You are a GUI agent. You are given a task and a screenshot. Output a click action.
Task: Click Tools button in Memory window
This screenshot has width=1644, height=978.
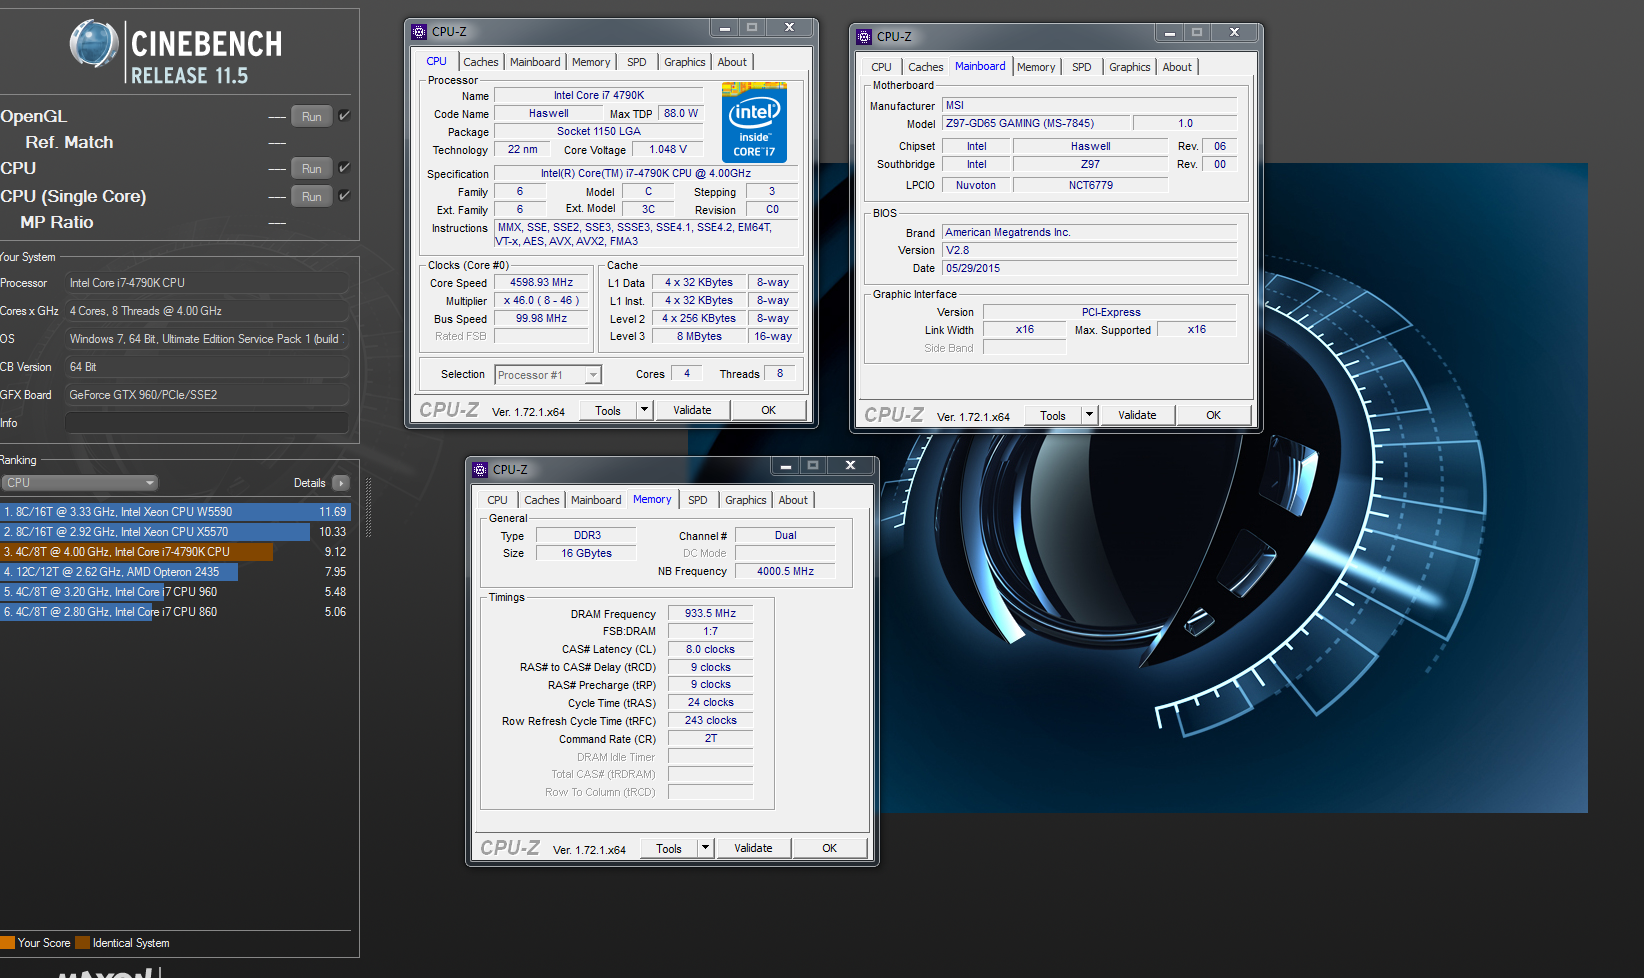click(x=669, y=848)
